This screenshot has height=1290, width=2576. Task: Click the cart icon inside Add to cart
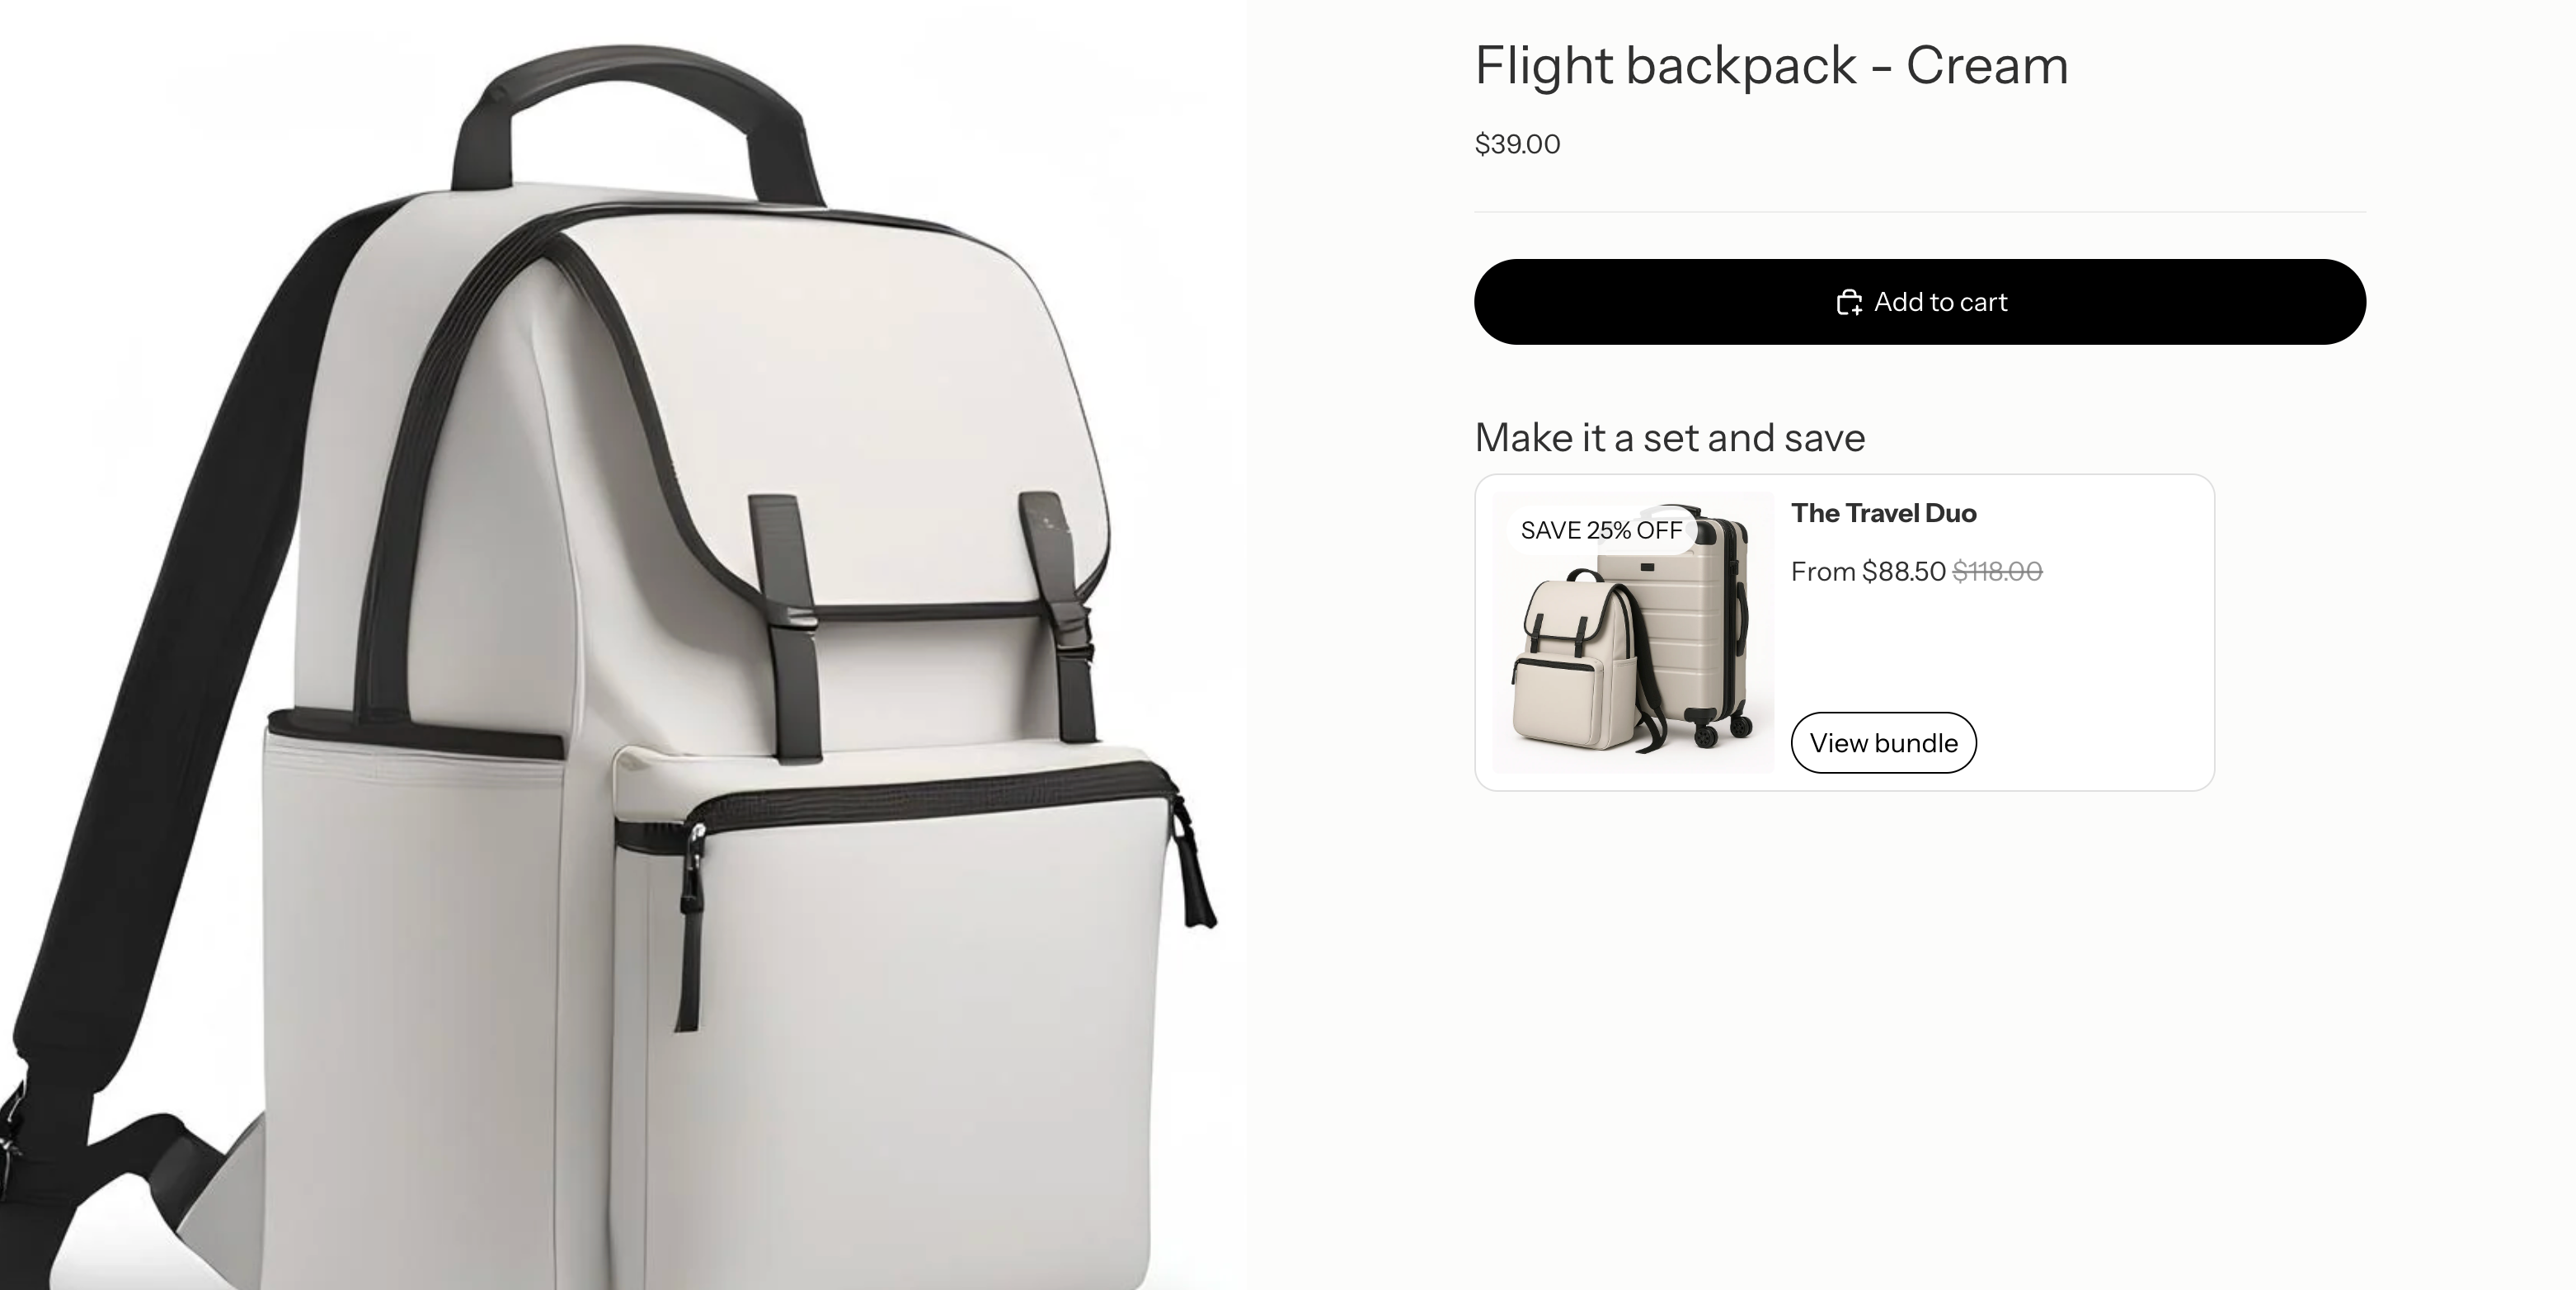click(x=1849, y=302)
